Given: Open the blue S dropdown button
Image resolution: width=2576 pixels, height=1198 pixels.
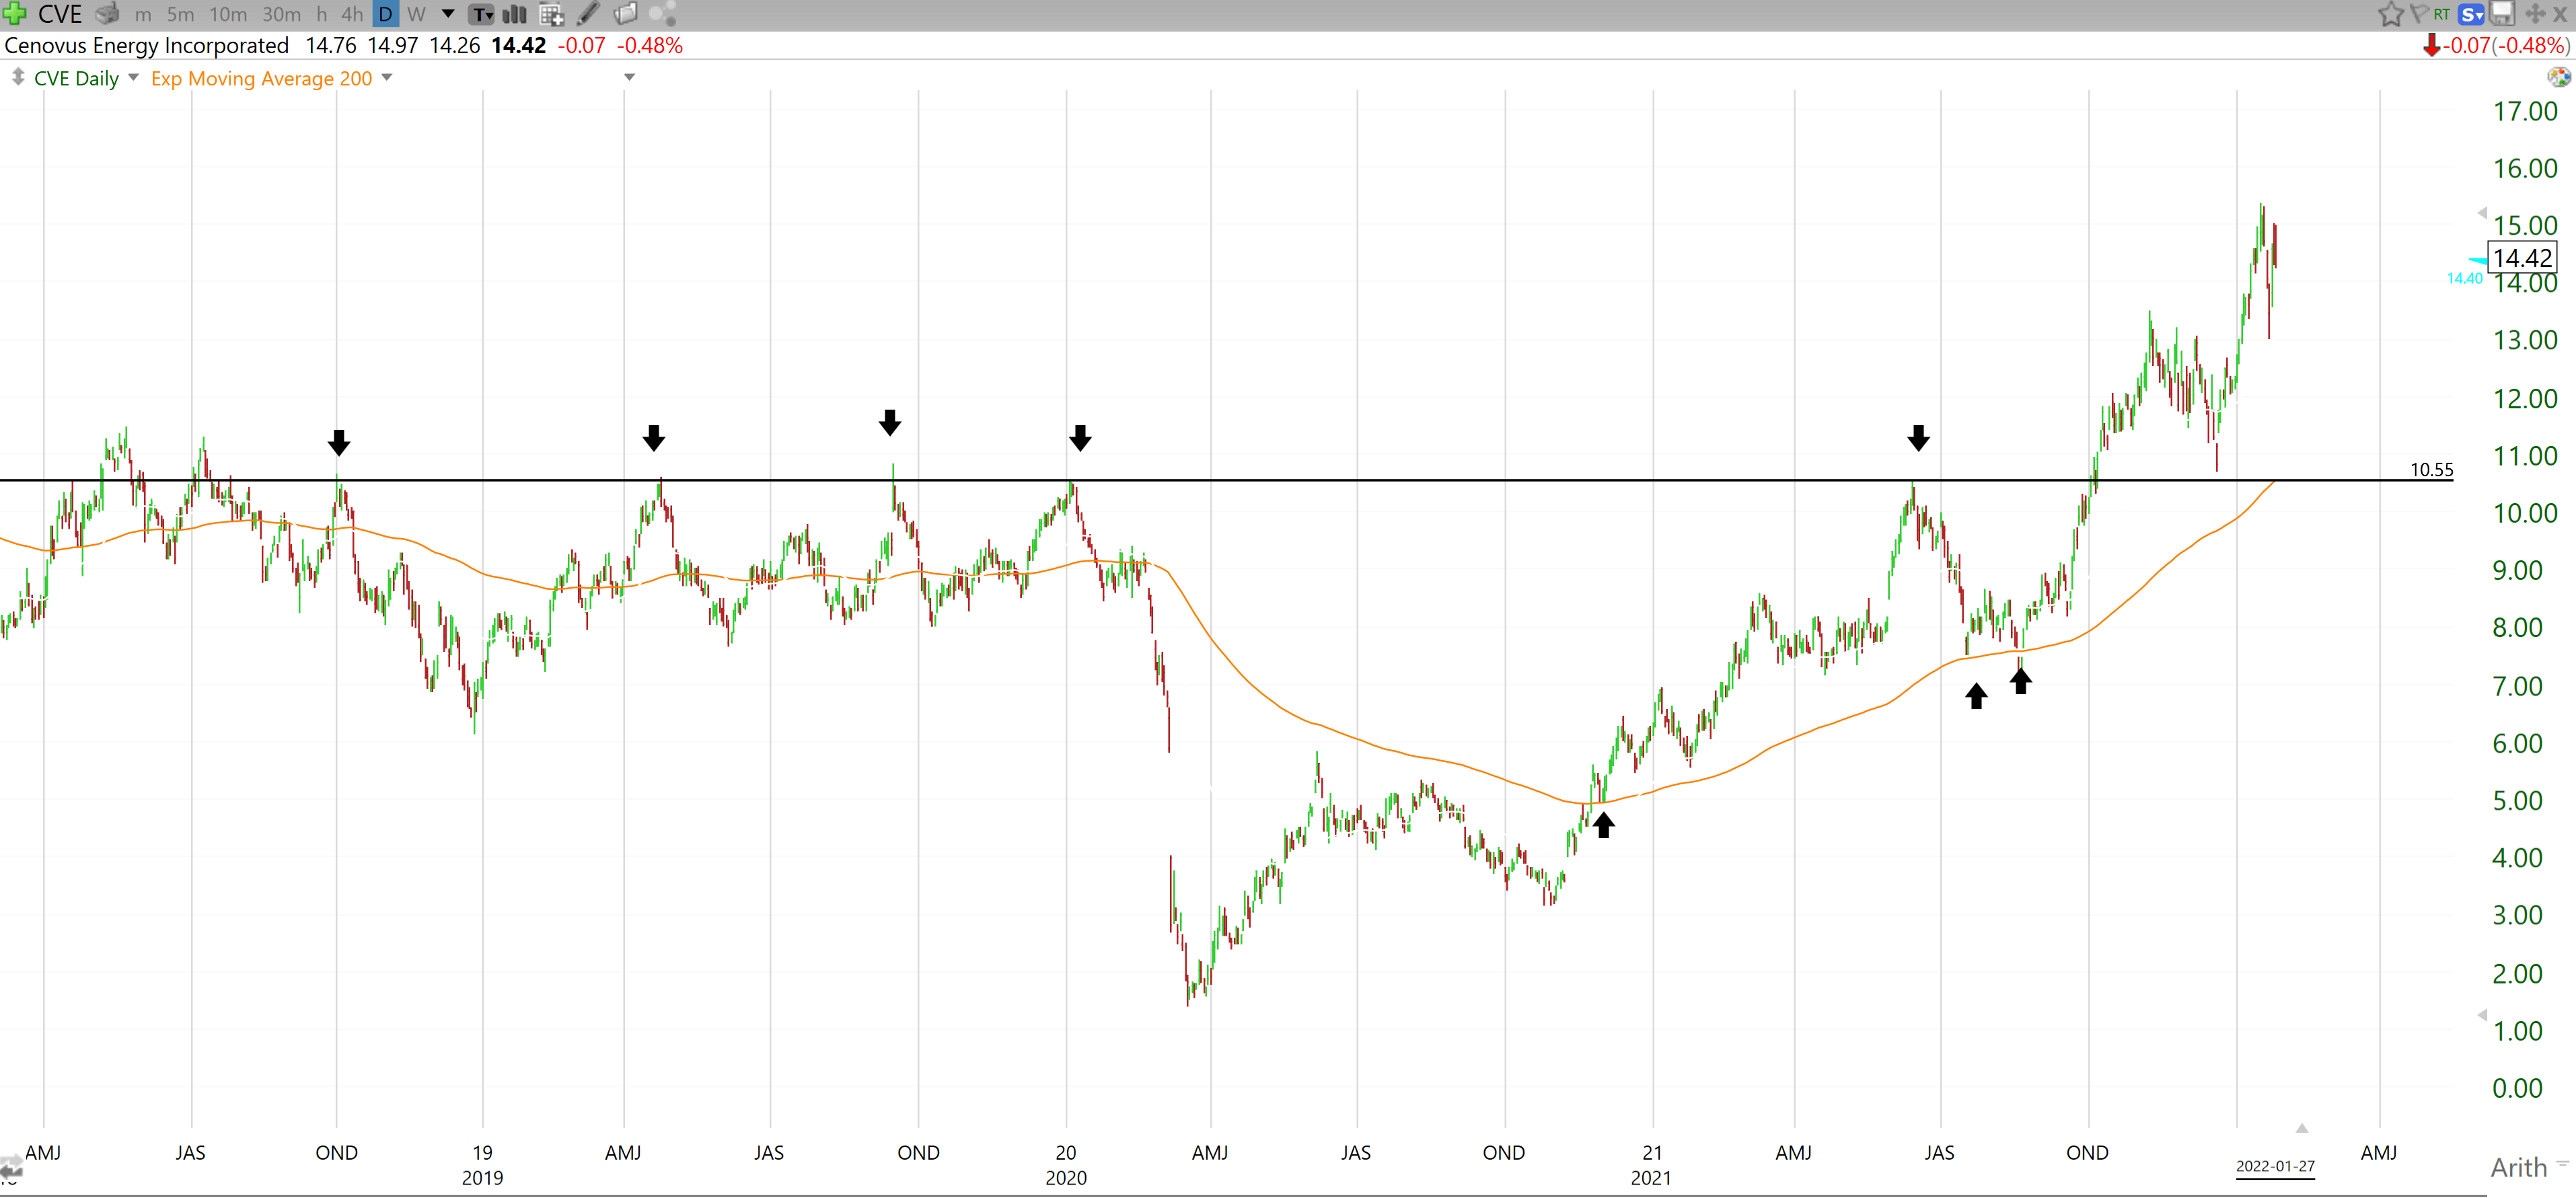Looking at the screenshot, I should coord(2471,14).
